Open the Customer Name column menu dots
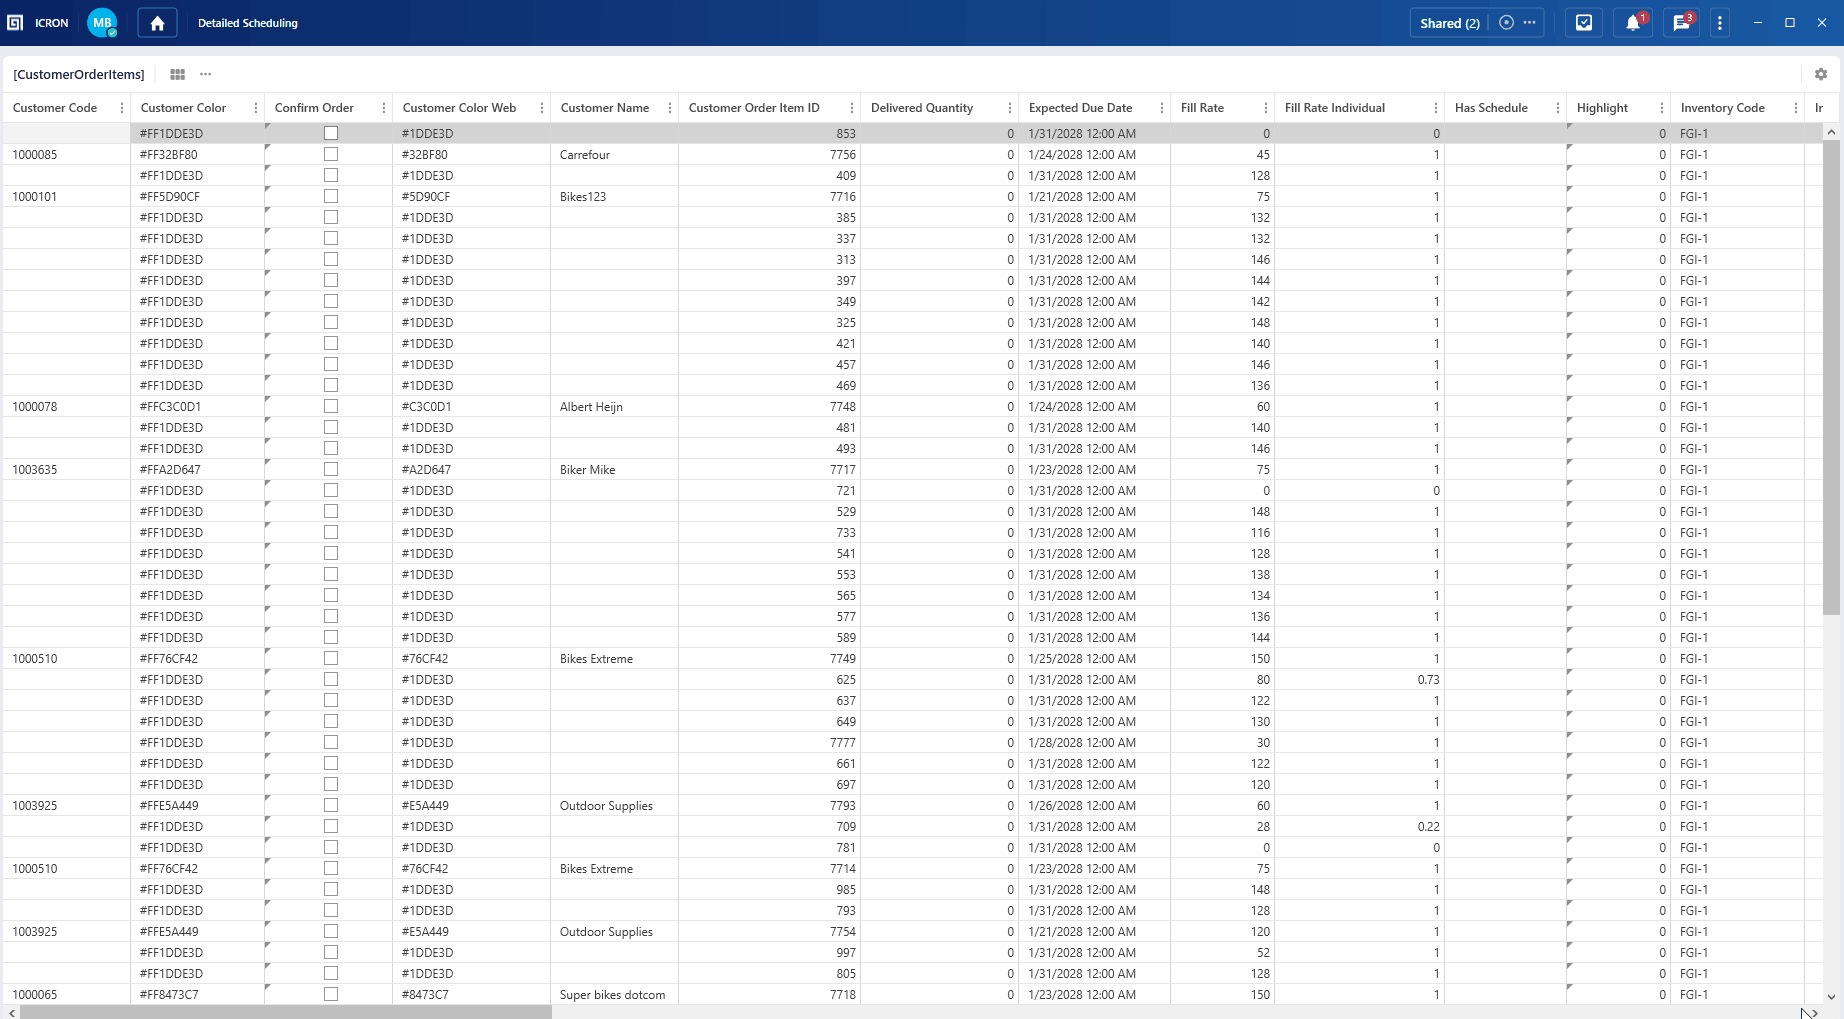Viewport: 1844px width, 1019px height. point(670,108)
